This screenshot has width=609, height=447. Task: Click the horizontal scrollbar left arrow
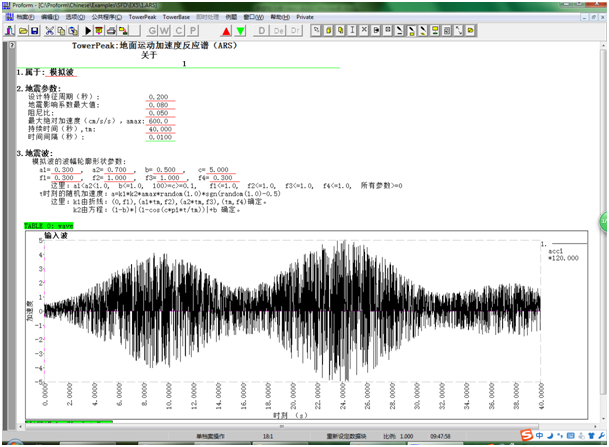coord(21,426)
